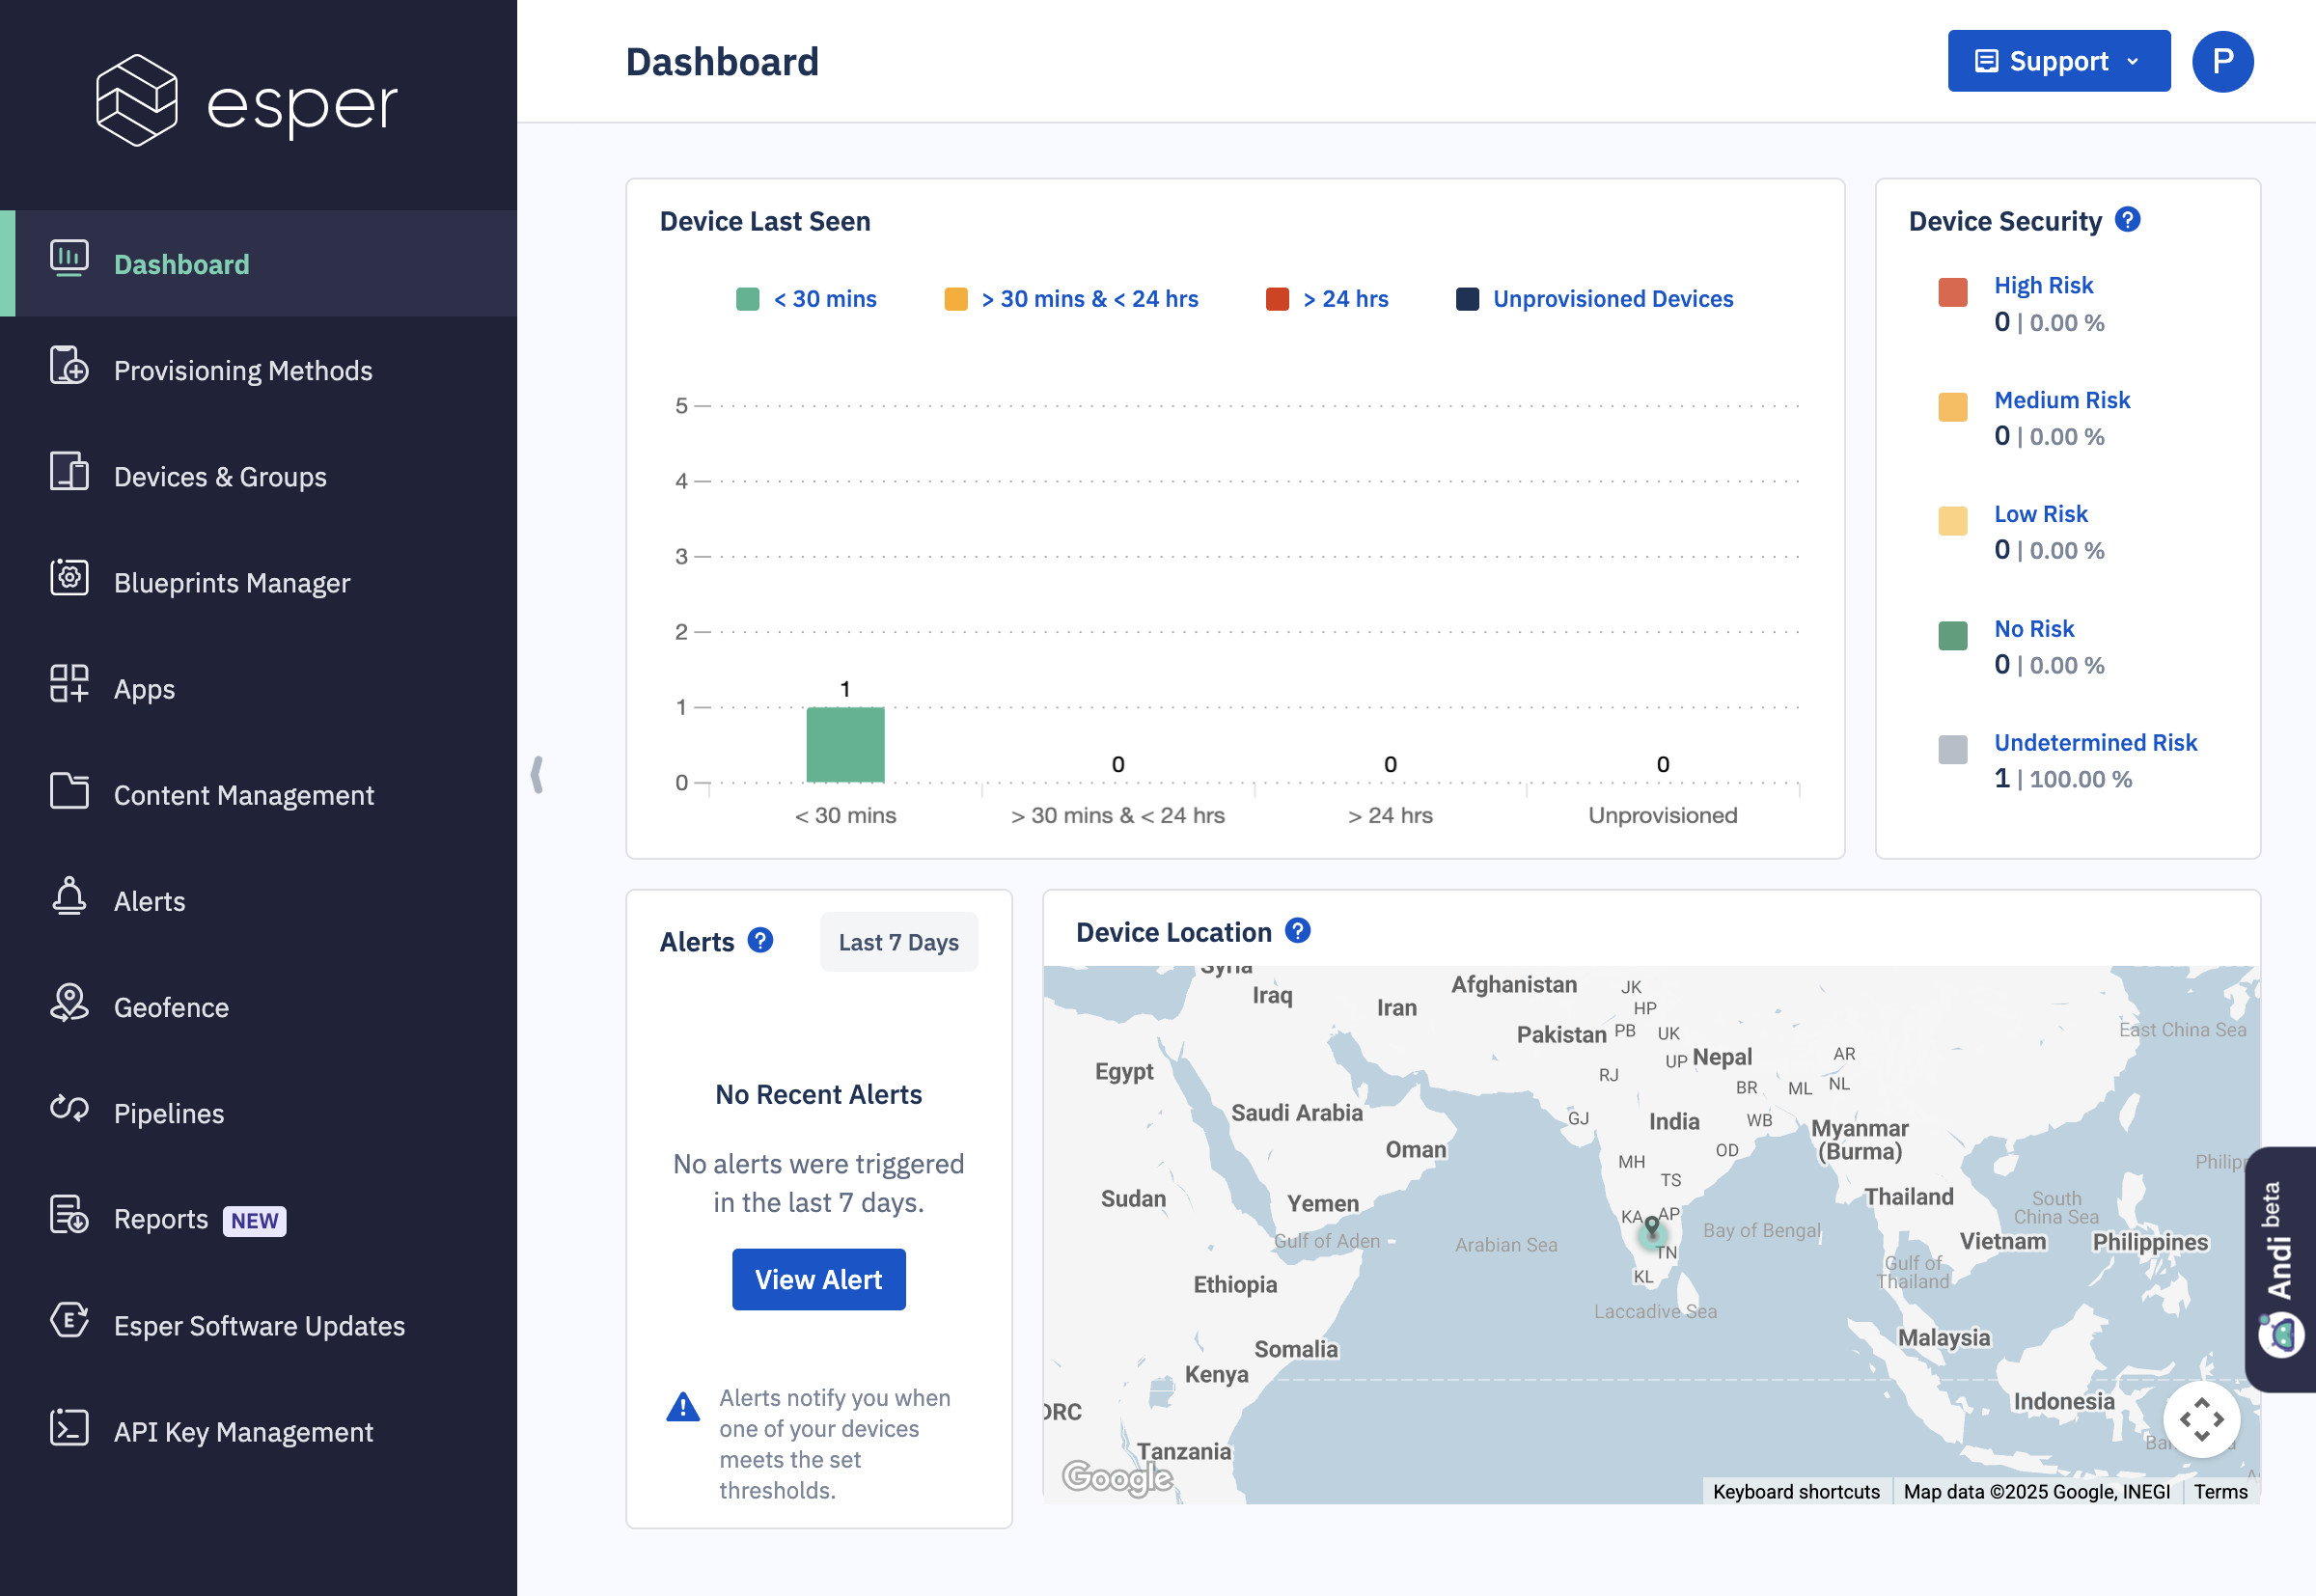The height and width of the screenshot is (1596, 2316).
Task: Click the help icon next to Device Location
Action: tap(1297, 931)
